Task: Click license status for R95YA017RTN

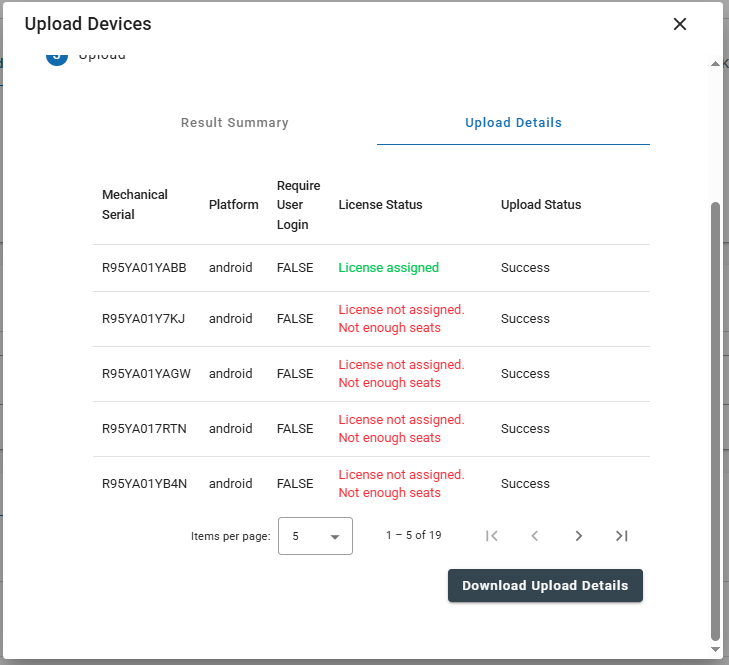Action: coord(402,429)
